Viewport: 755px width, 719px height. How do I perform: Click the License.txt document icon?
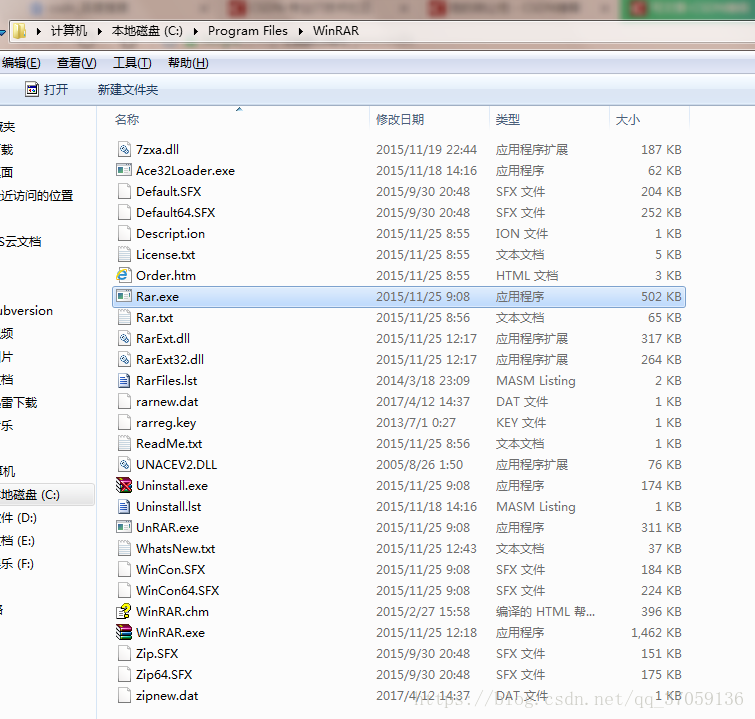point(124,254)
